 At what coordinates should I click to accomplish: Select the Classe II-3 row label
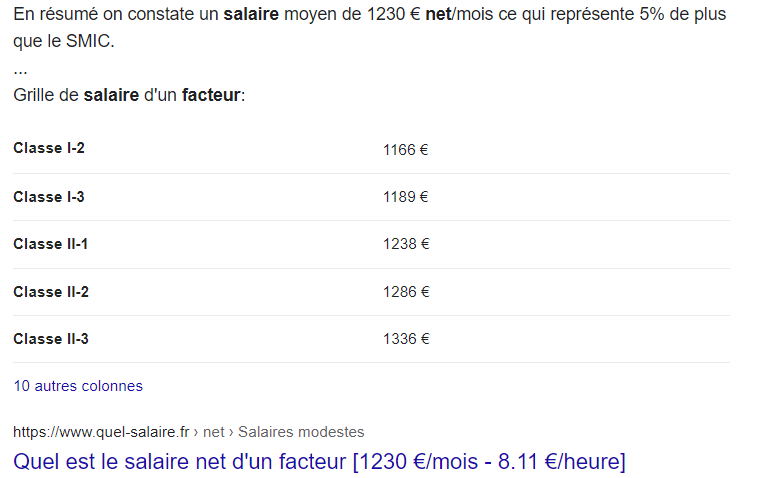tap(51, 339)
